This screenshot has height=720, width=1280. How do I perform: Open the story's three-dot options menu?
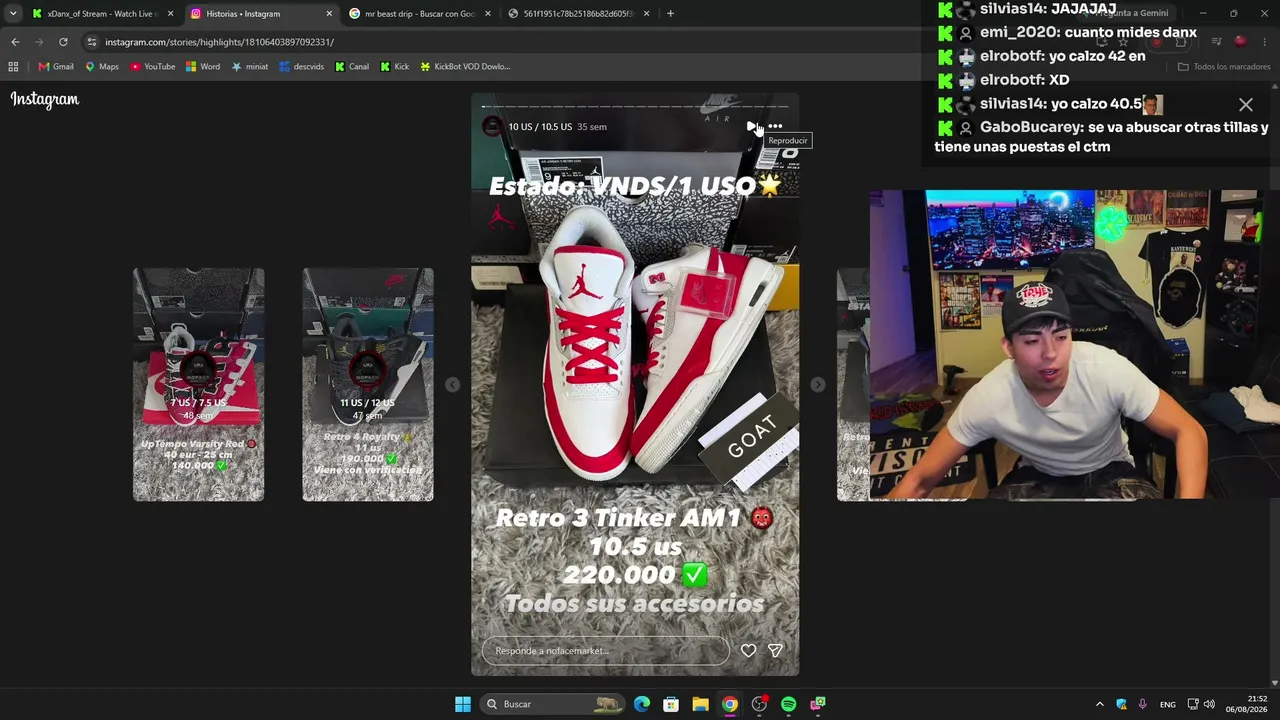[x=775, y=127]
